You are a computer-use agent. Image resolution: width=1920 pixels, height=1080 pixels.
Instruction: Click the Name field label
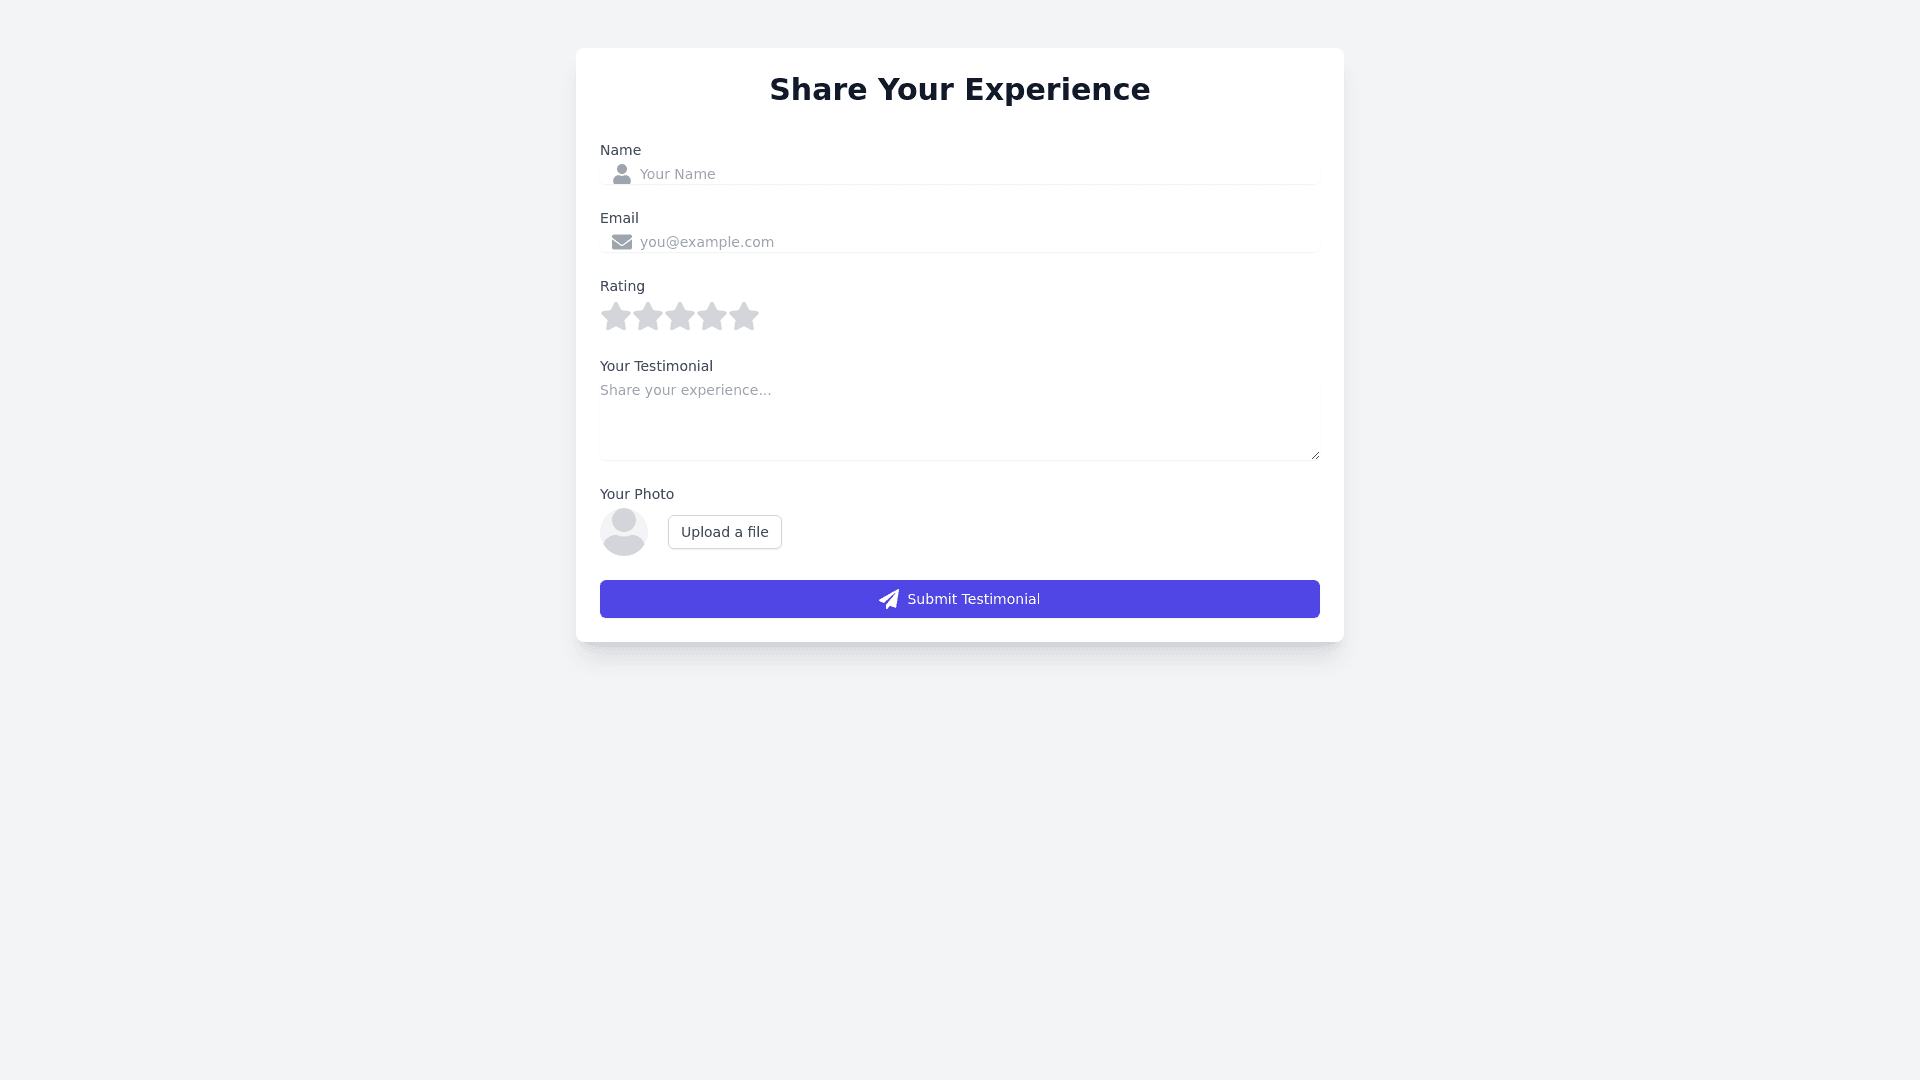point(620,150)
